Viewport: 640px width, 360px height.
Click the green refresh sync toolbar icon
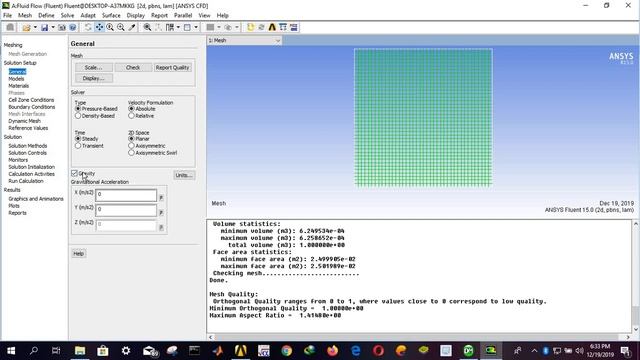click(x=261, y=27)
